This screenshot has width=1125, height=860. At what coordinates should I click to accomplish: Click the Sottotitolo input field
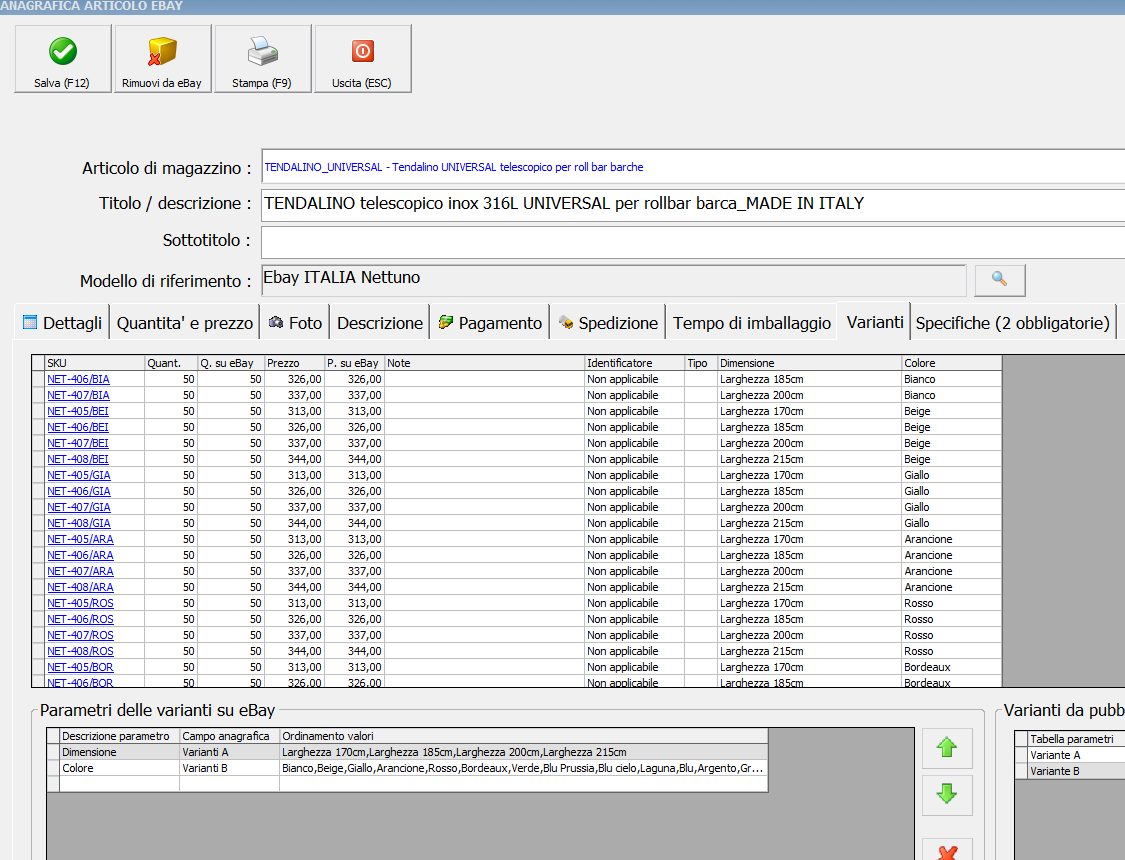click(690, 241)
